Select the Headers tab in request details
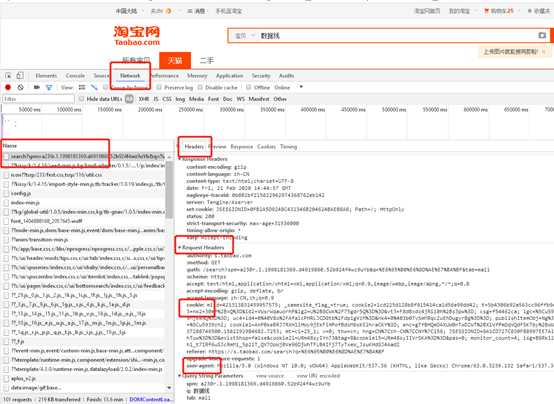 click(x=194, y=147)
